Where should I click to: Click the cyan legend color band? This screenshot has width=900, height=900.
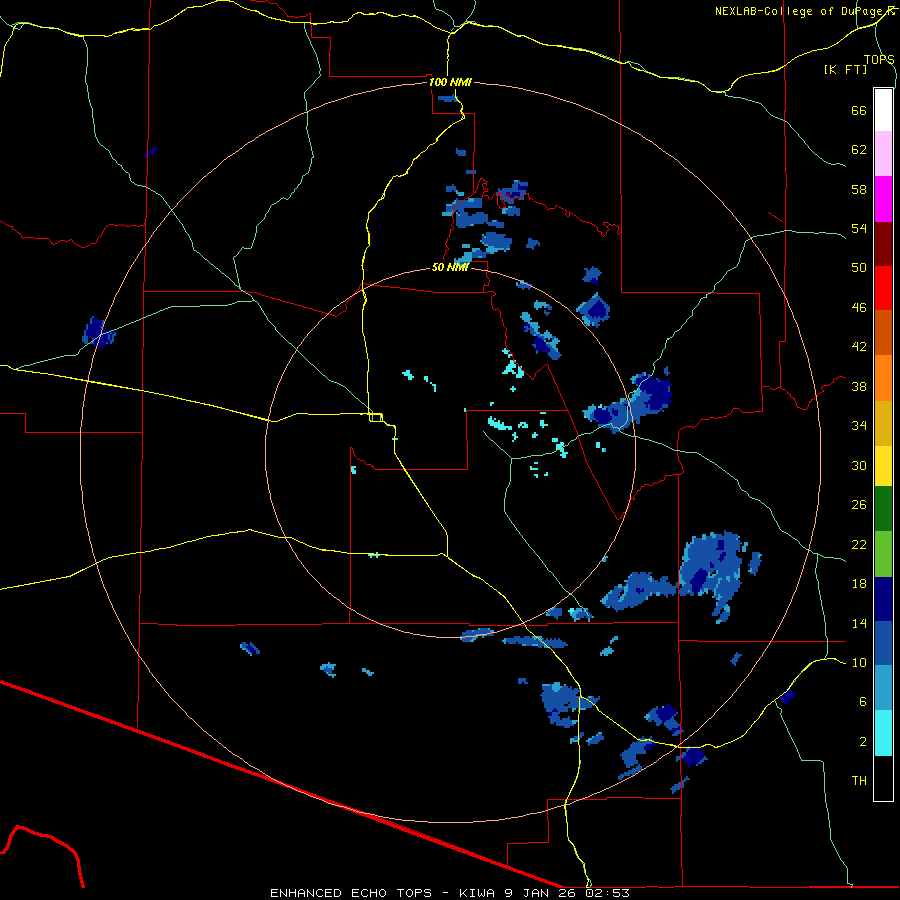[x=883, y=733]
